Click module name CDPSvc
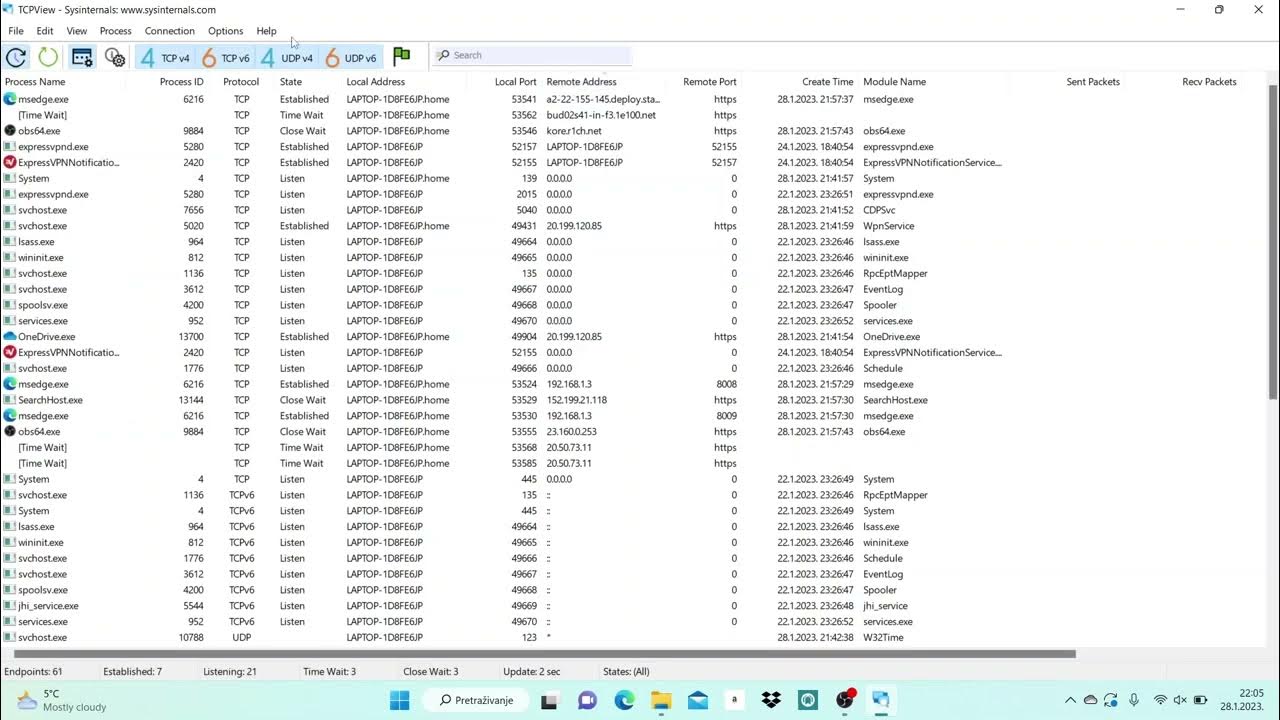Viewport: 1280px width, 720px height. click(880, 210)
